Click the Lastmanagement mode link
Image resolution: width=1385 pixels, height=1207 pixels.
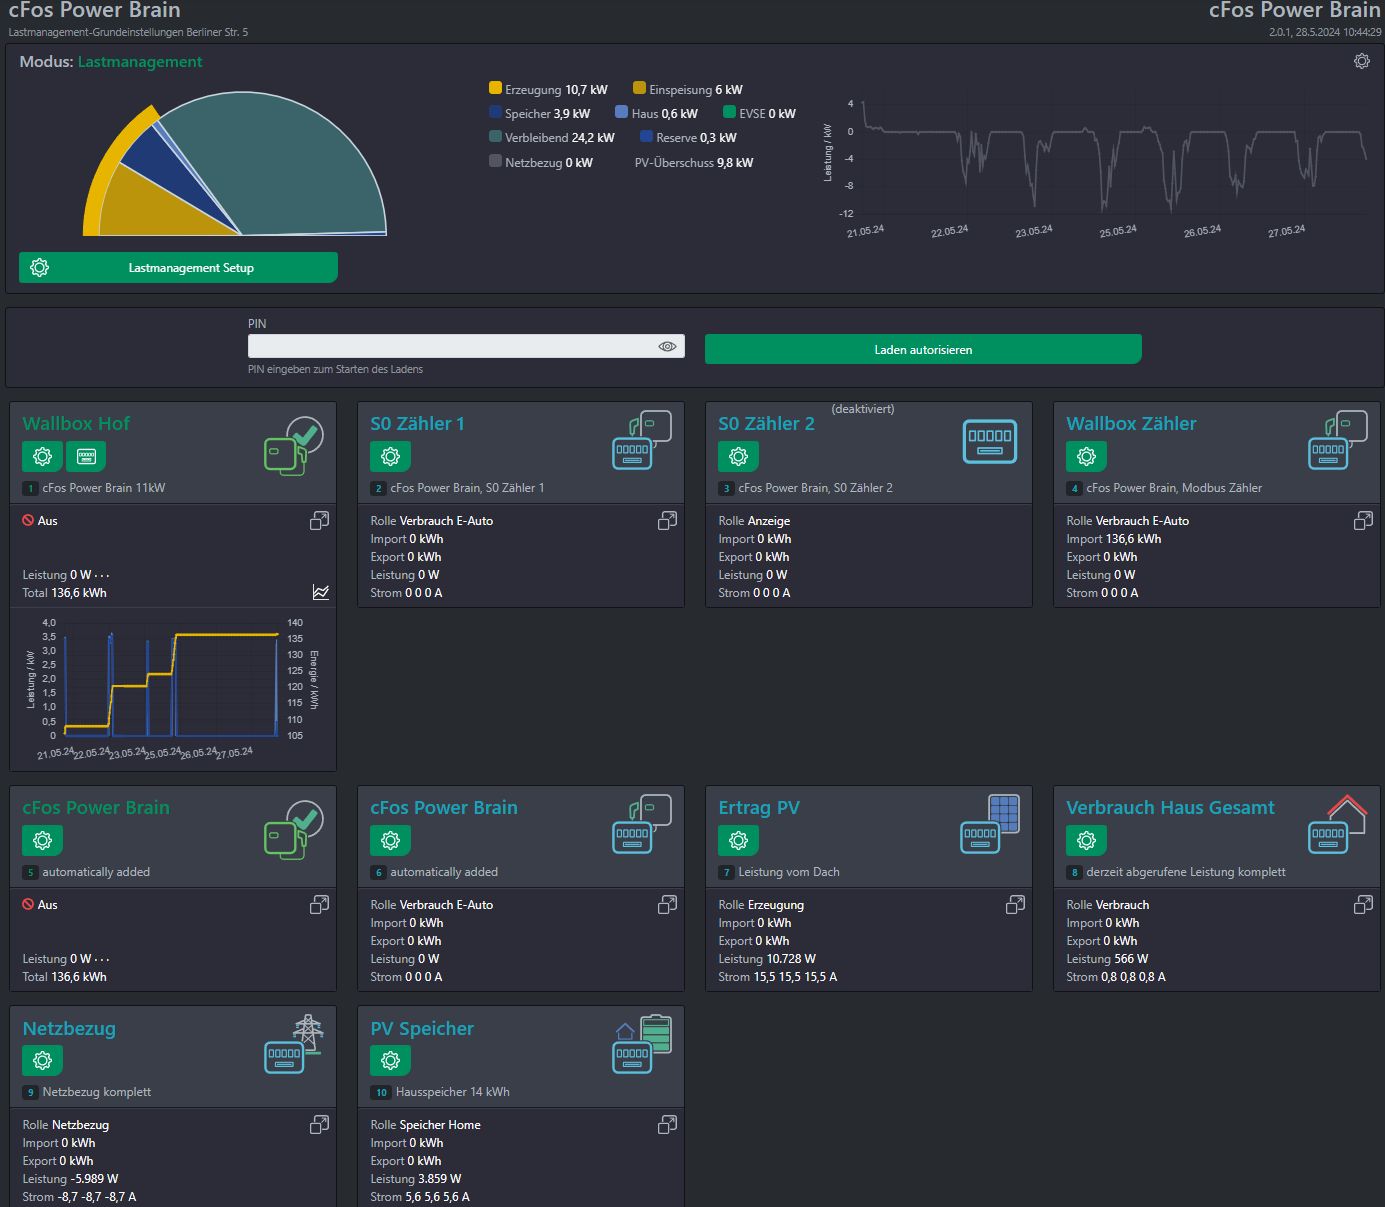tap(140, 62)
